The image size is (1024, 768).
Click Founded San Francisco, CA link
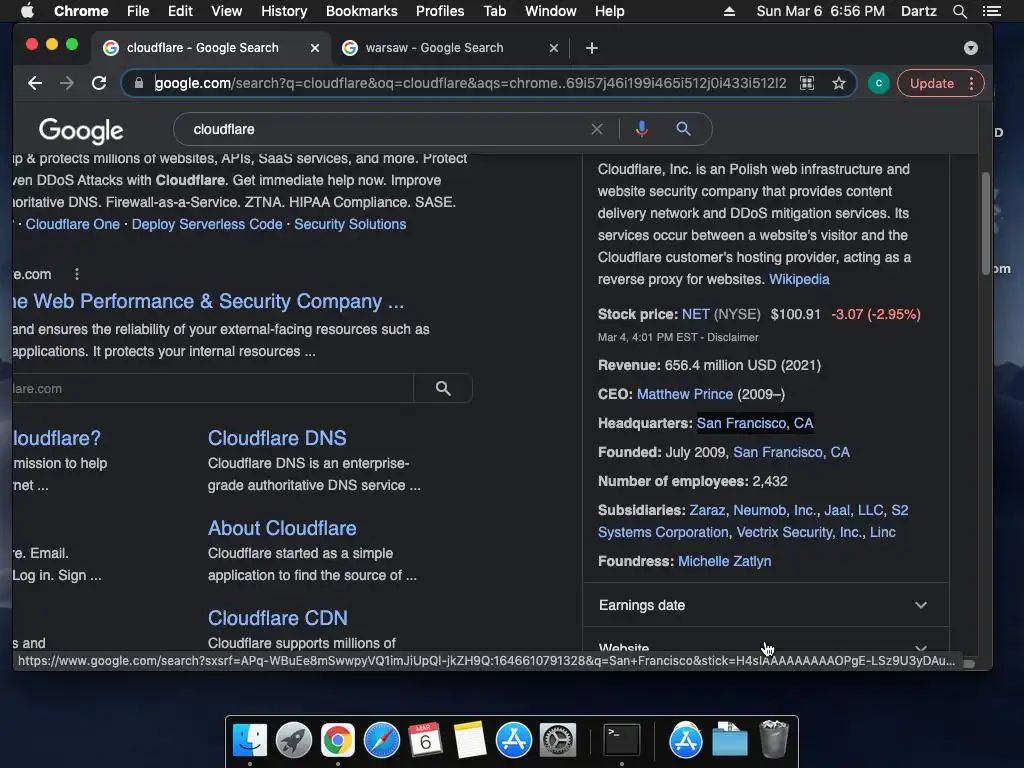coord(792,453)
